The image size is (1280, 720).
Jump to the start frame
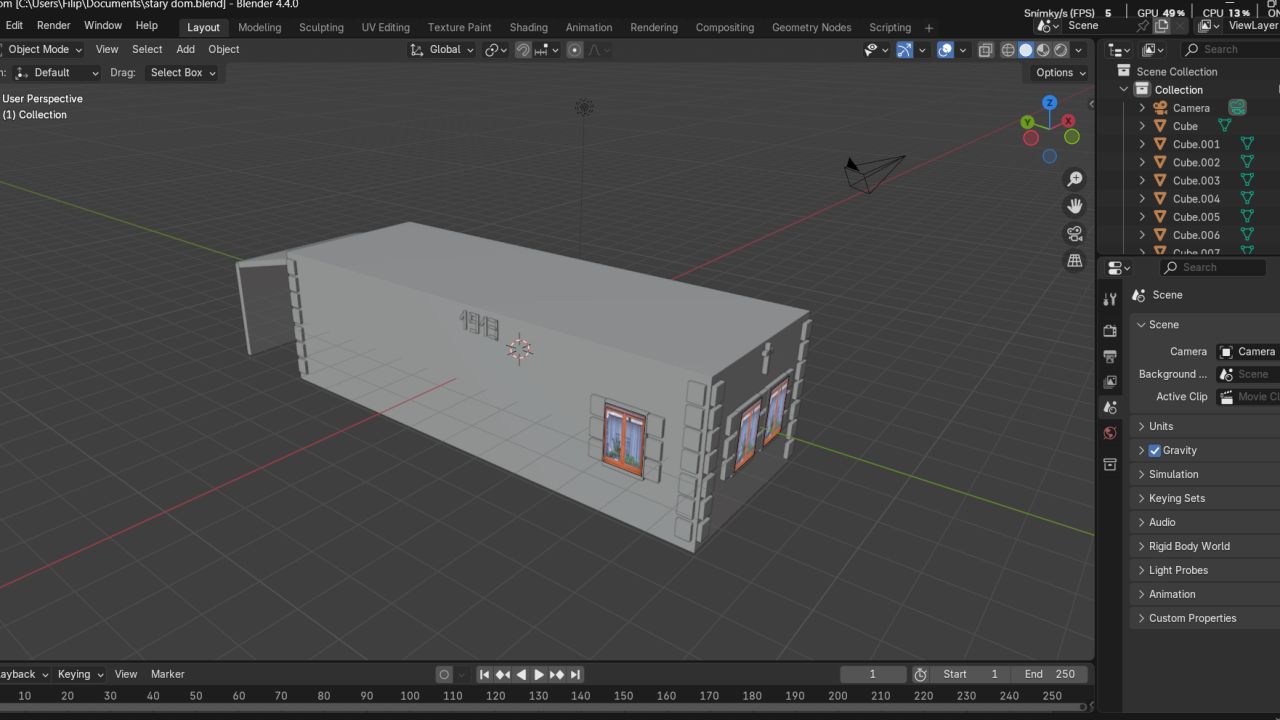click(x=485, y=674)
